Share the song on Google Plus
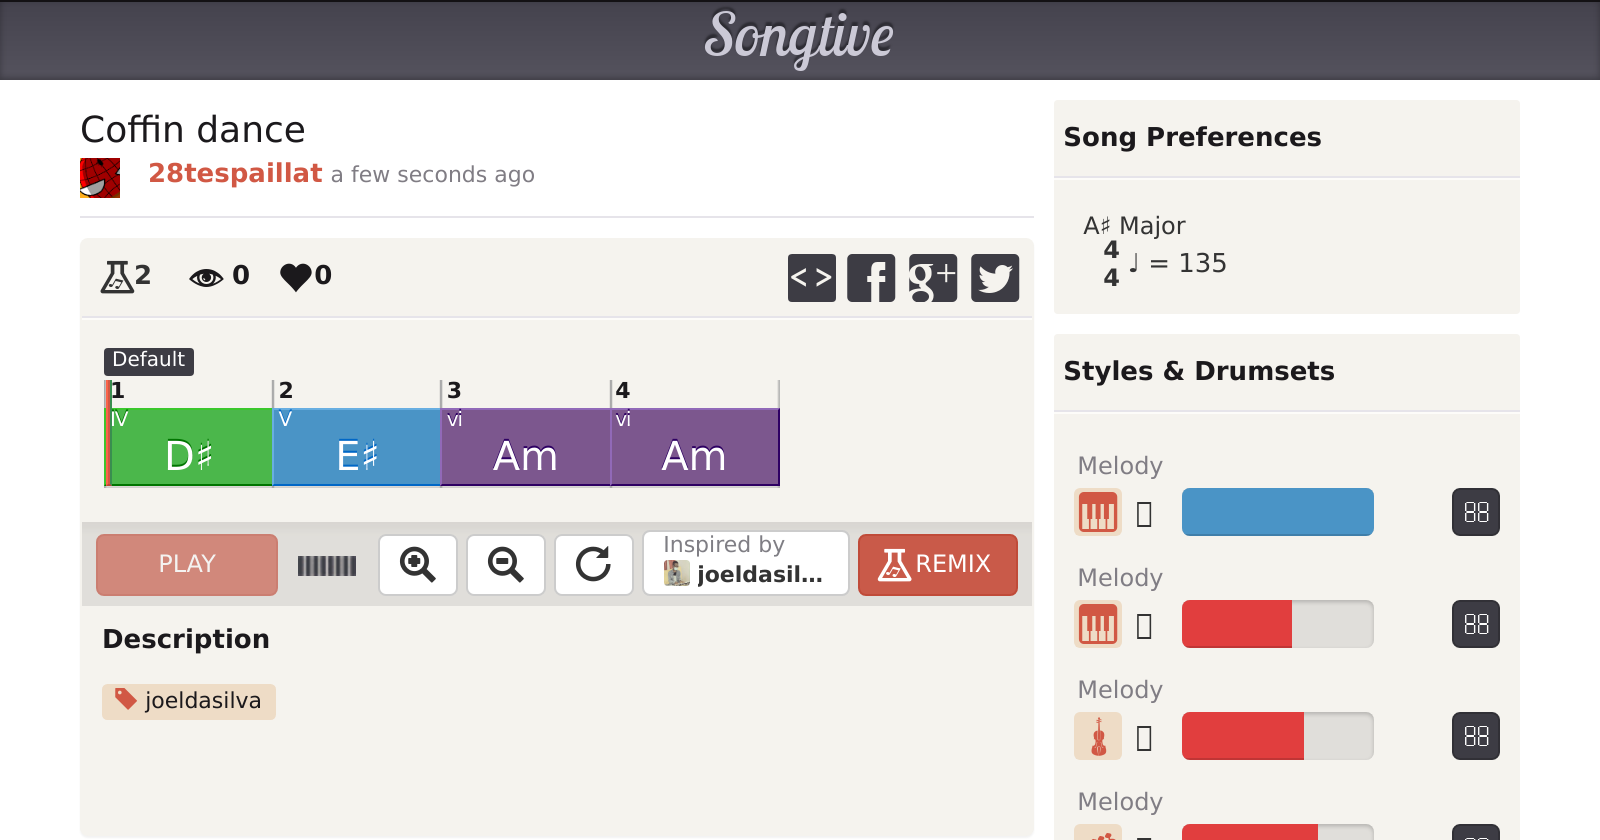The width and height of the screenshot is (1600, 840). click(x=932, y=278)
